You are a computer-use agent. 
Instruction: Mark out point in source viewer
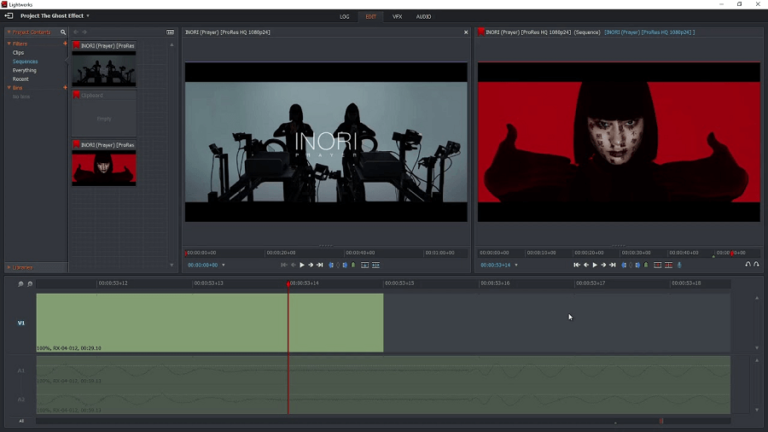345,265
